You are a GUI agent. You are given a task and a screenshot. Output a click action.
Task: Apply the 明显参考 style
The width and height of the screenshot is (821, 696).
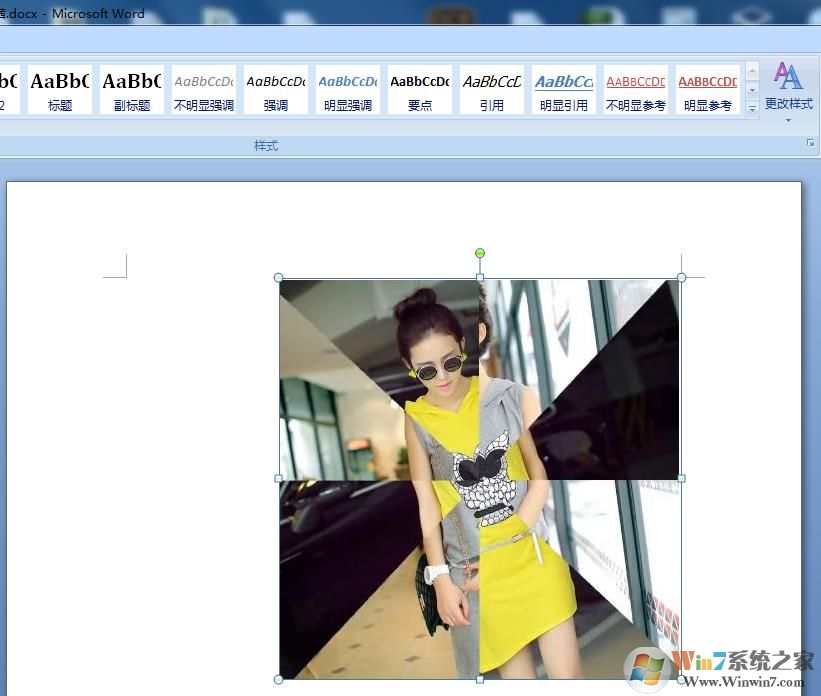[x=707, y=88]
